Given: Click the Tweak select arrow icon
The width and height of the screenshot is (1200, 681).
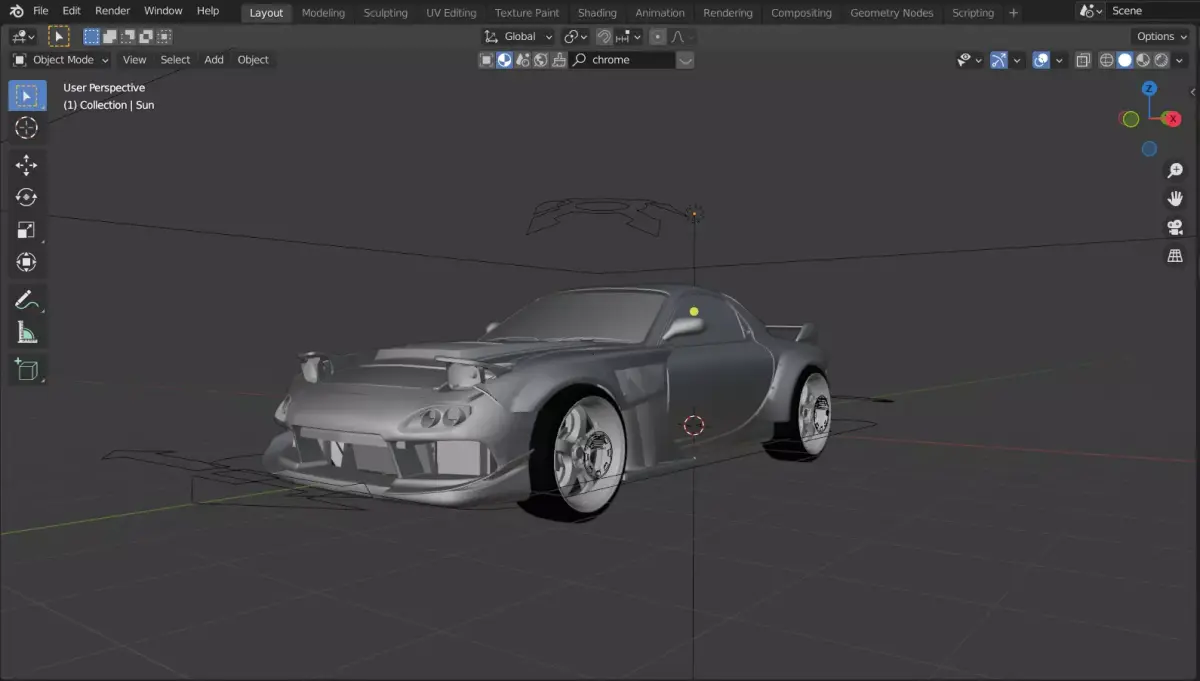Looking at the screenshot, I should click(x=59, y=36).
